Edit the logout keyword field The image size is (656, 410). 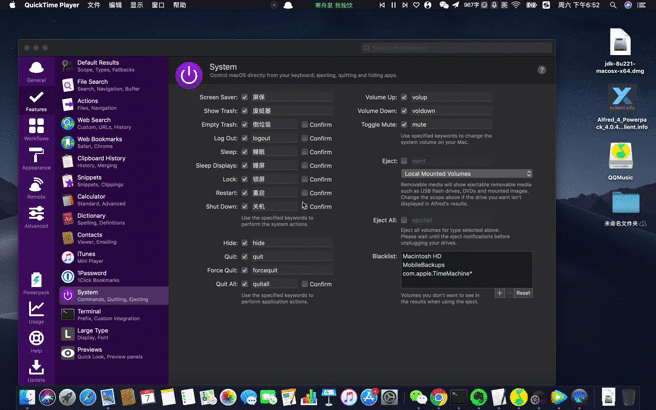(x=274, y=138)
